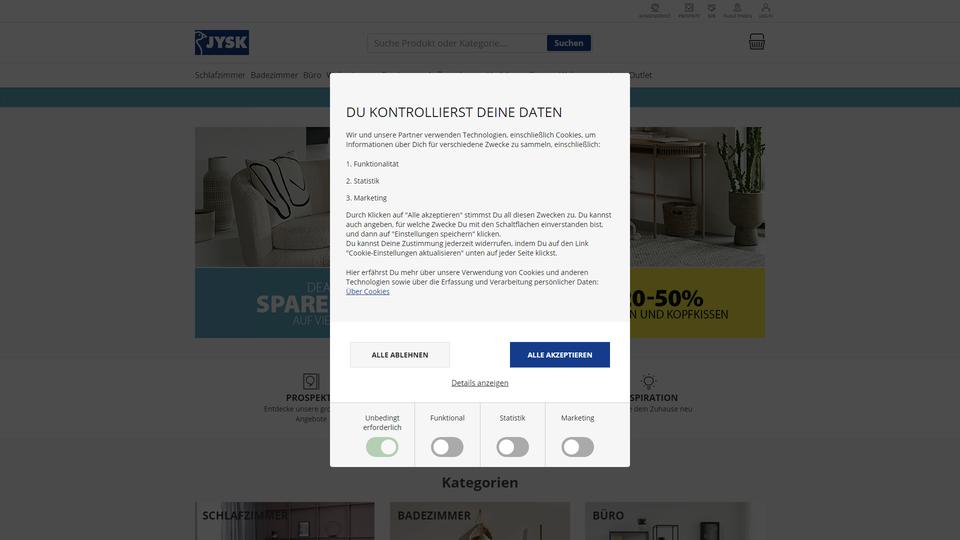
Task: Enable the Statistik cookie switch
Action: tap(512, 447)
